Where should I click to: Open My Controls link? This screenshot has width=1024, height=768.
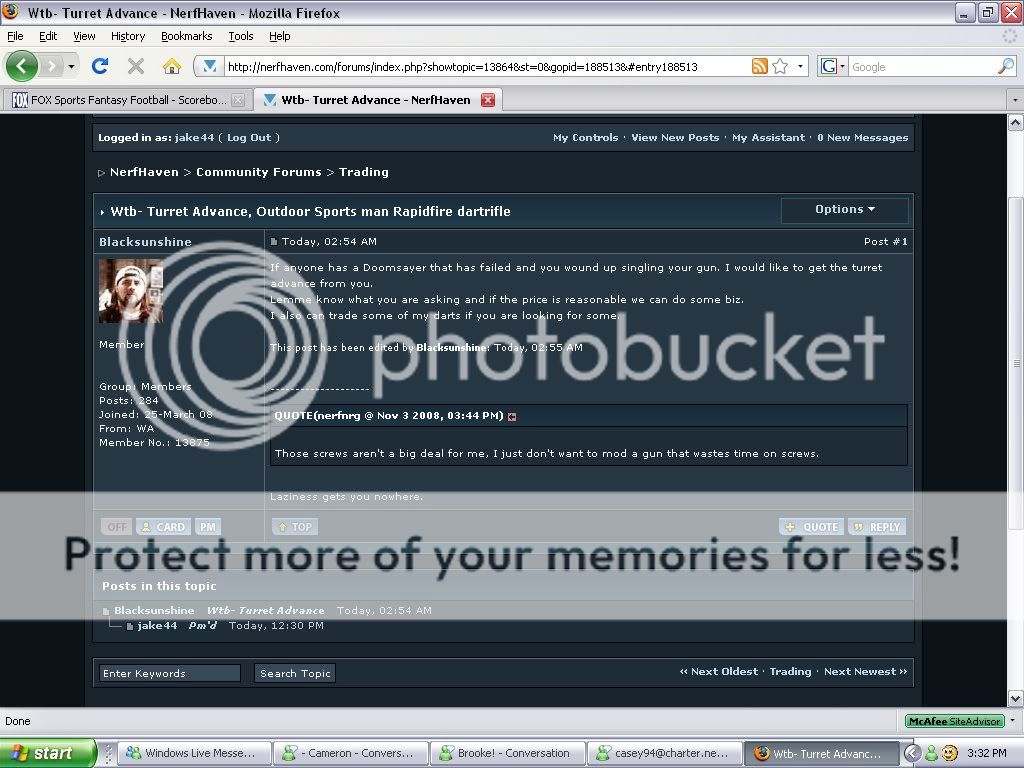click(585, 138)
